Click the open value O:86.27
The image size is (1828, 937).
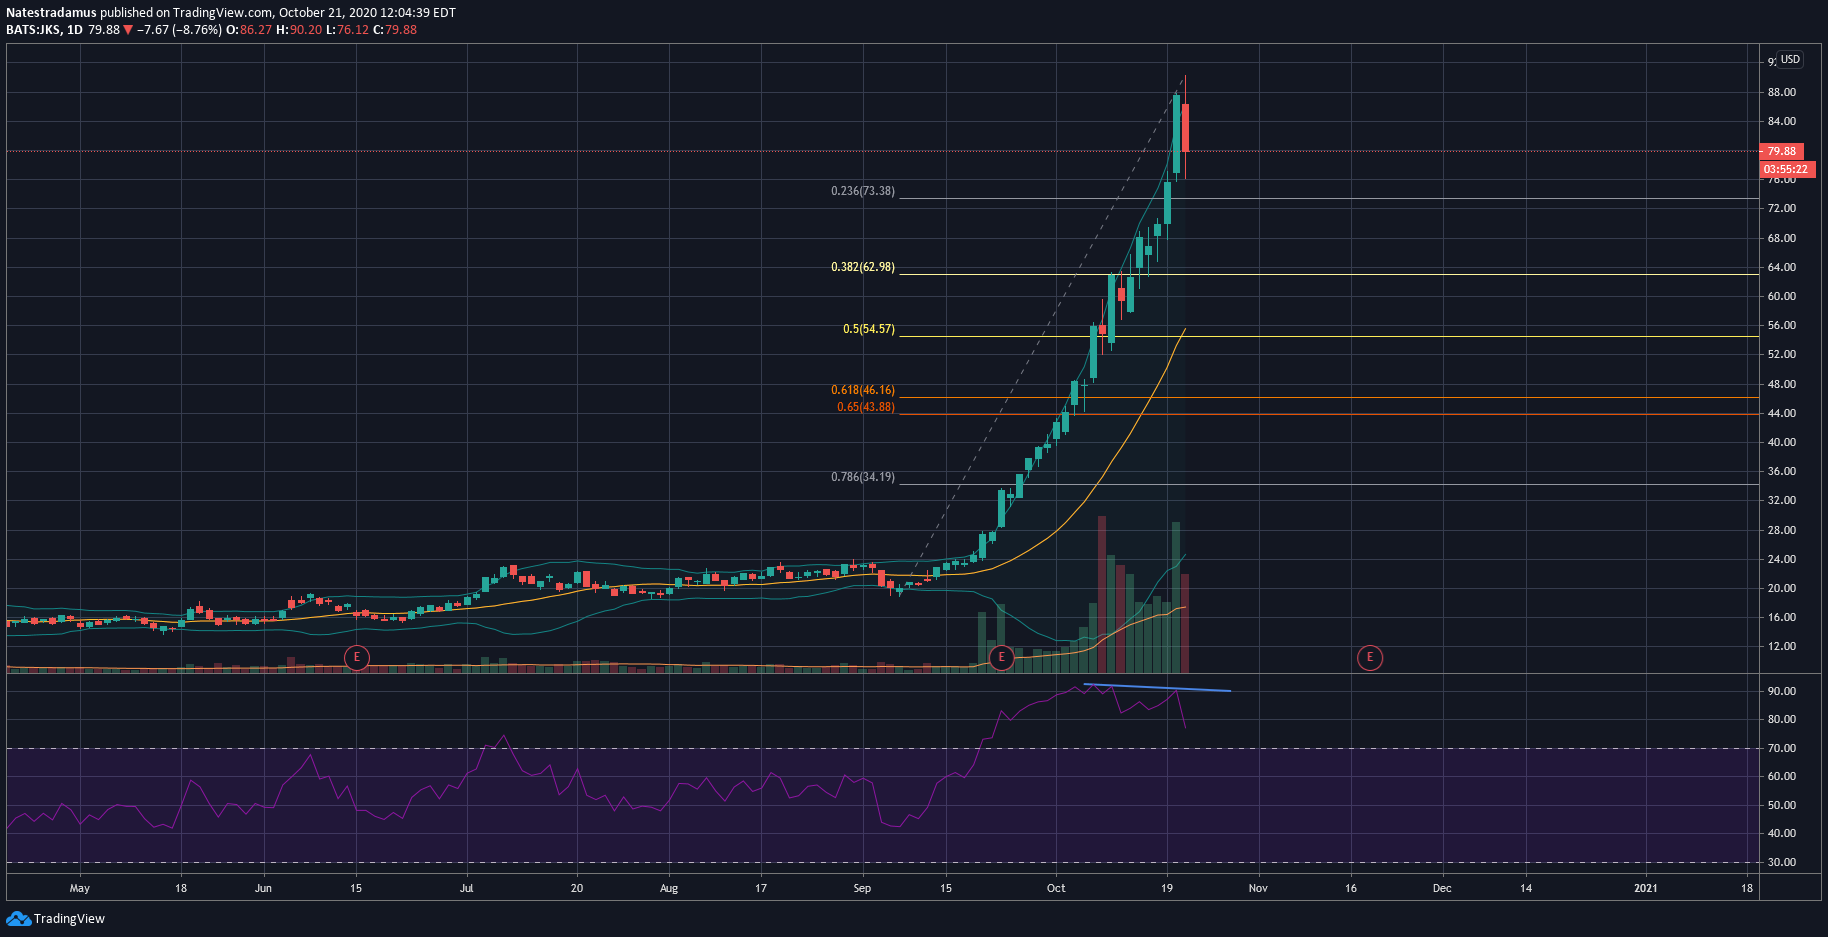[249, 30]
